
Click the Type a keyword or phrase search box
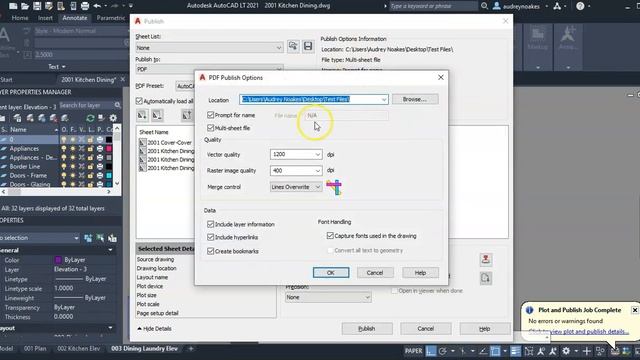(433, 6)
